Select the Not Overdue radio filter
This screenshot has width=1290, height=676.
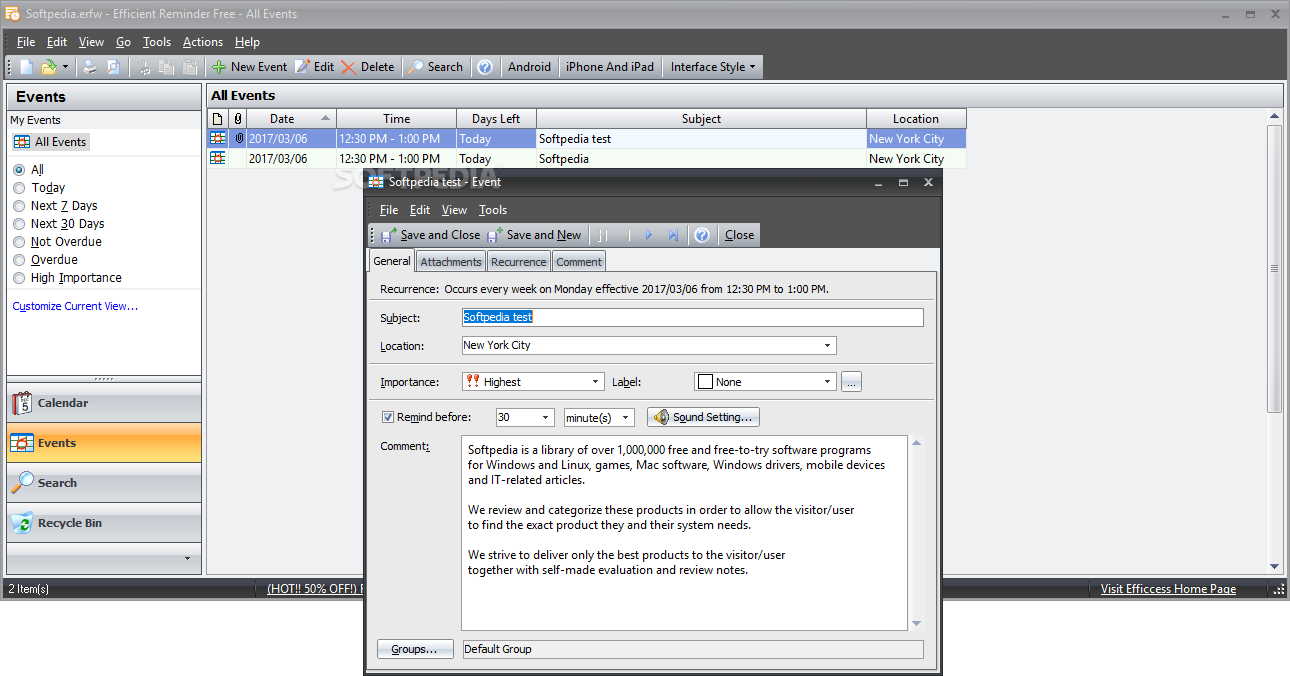tap(19, 242)
